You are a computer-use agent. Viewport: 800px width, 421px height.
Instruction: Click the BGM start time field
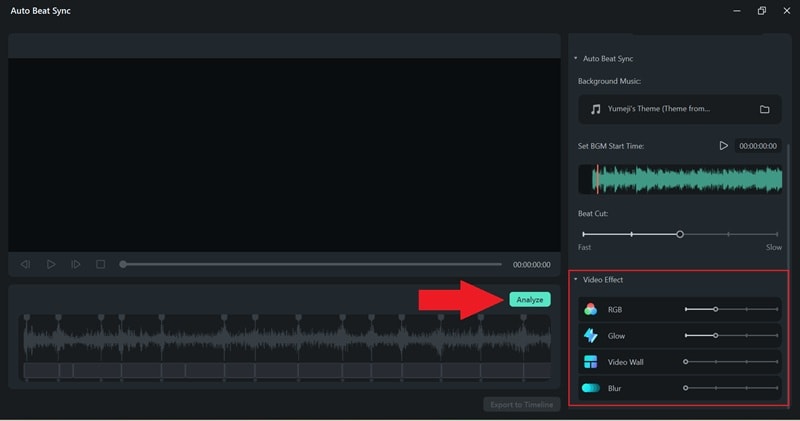[x=758, y=146]
